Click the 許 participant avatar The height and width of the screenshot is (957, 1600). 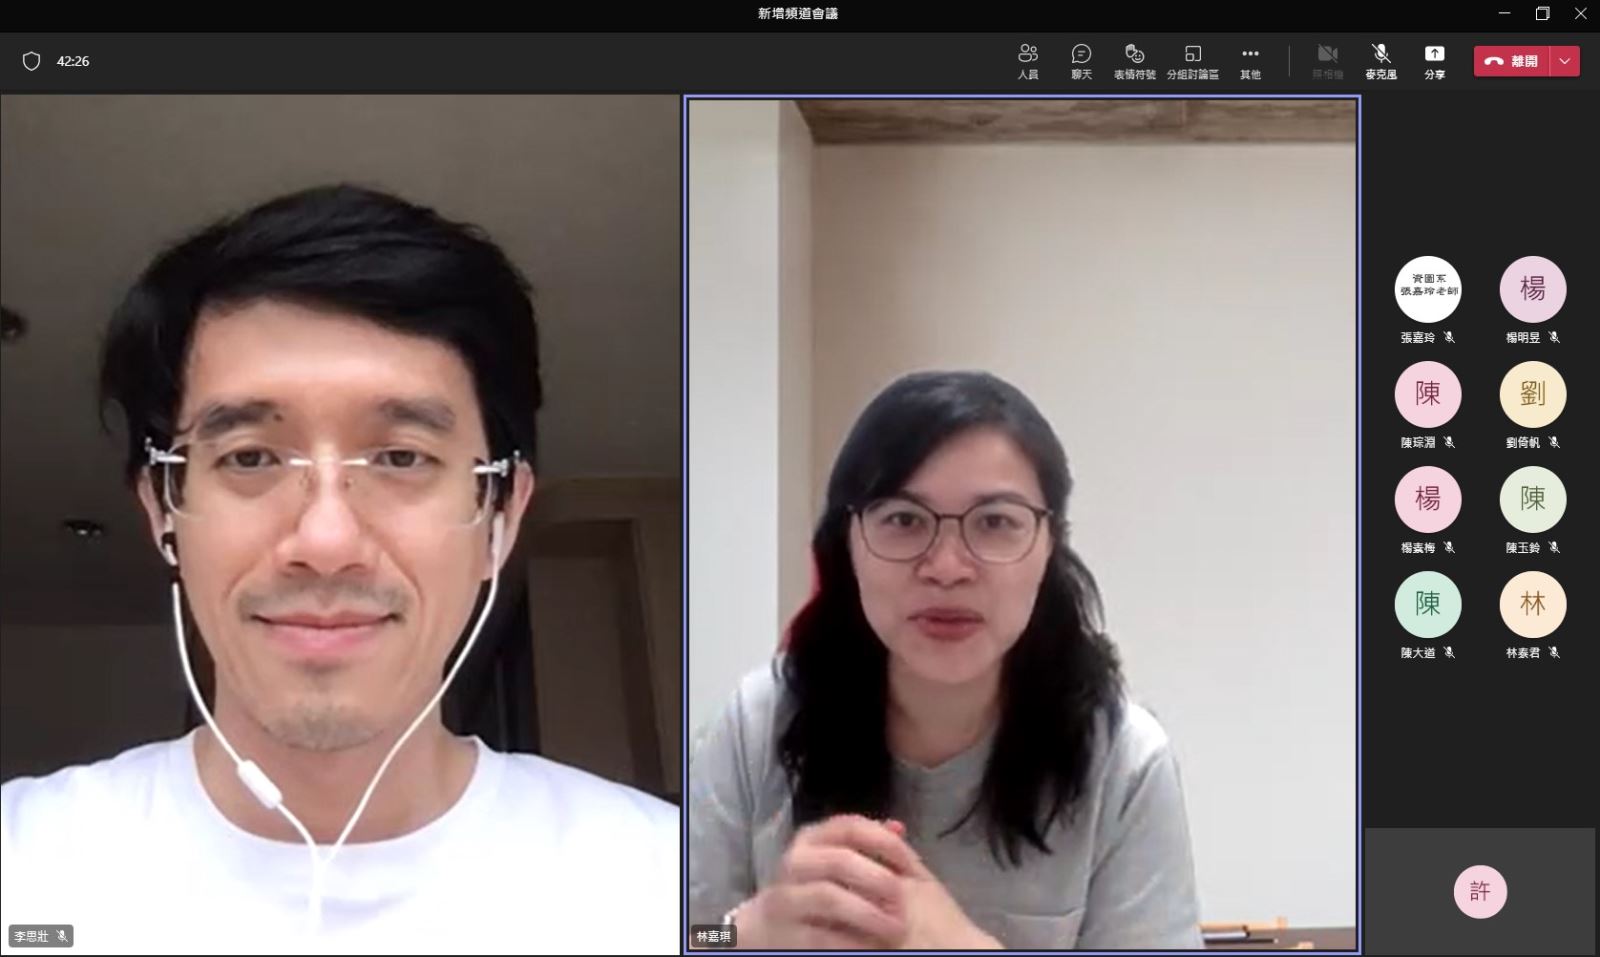[x=1479, y=891]
